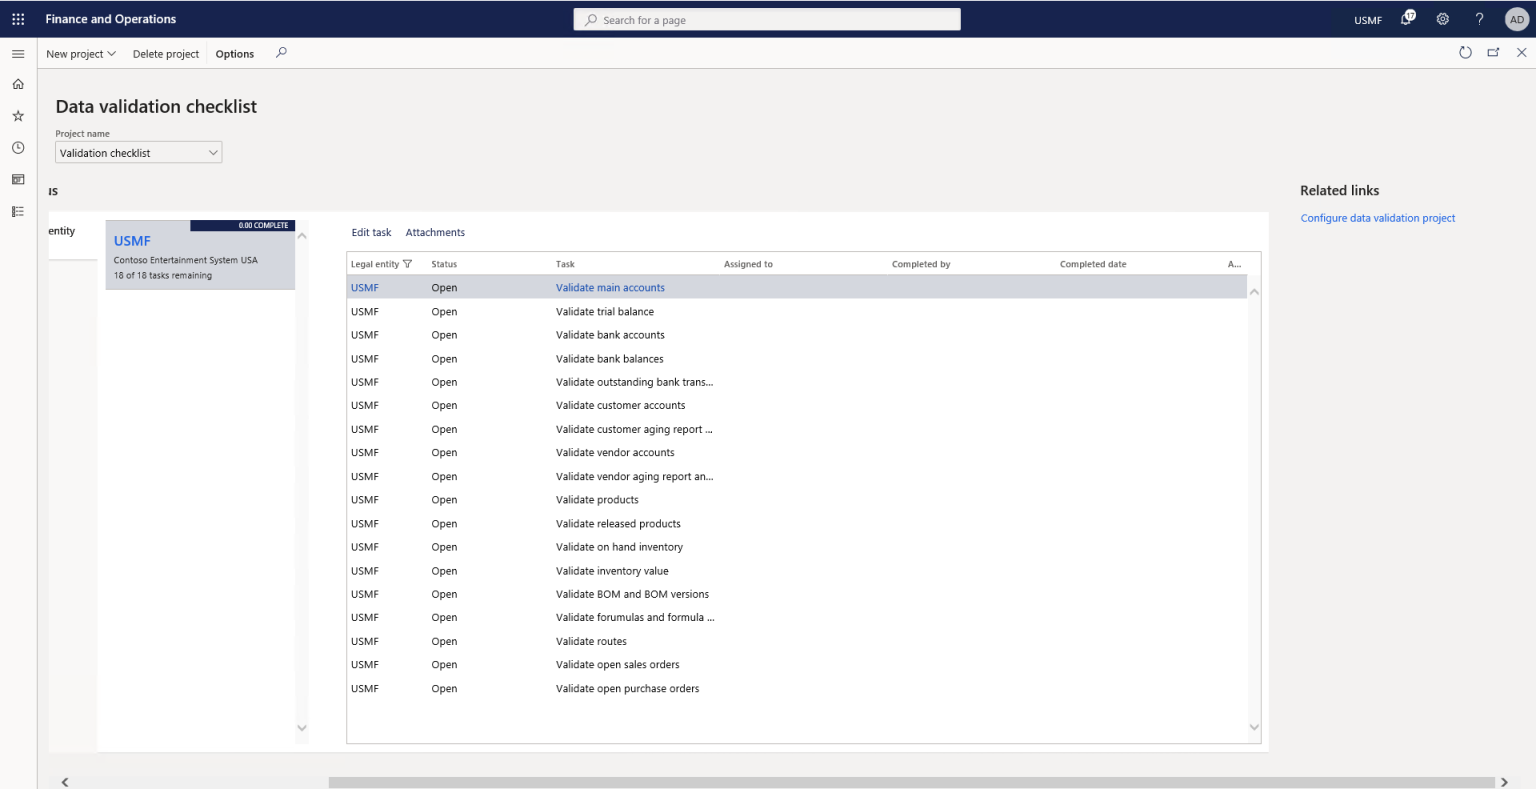The height and width of the screenshot is (789, 1536).
Task: View Recent items with the clock icon
Action: pos(17,147)
